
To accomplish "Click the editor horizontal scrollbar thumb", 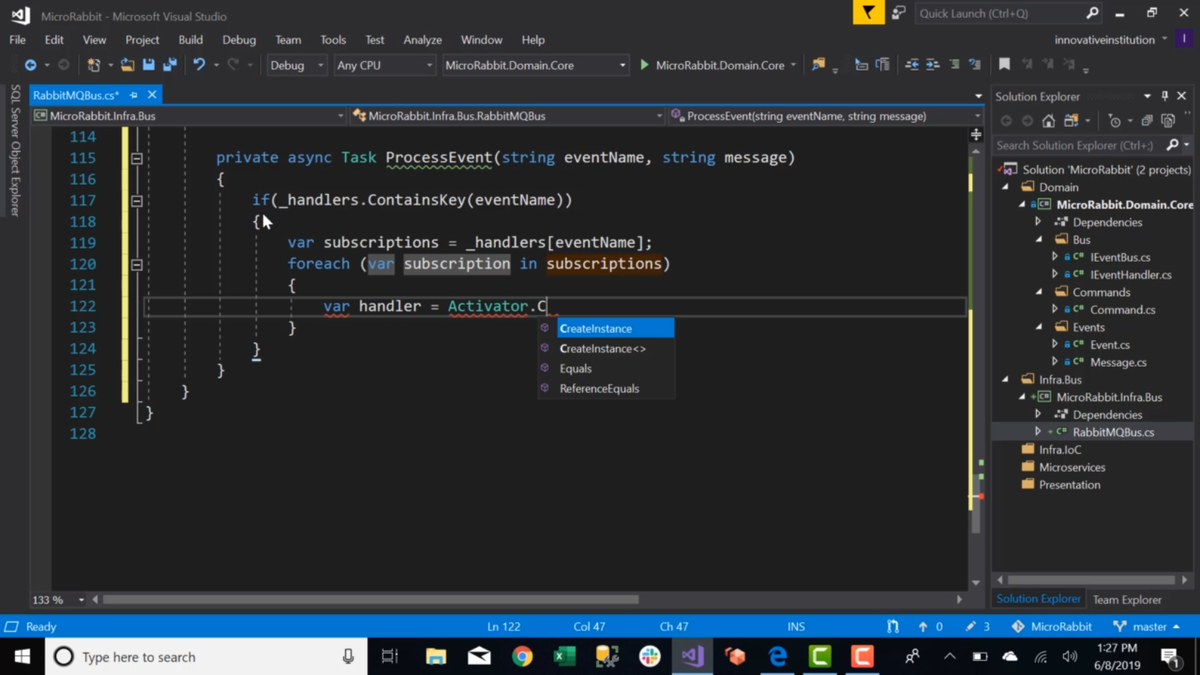I will coord(370,600).
